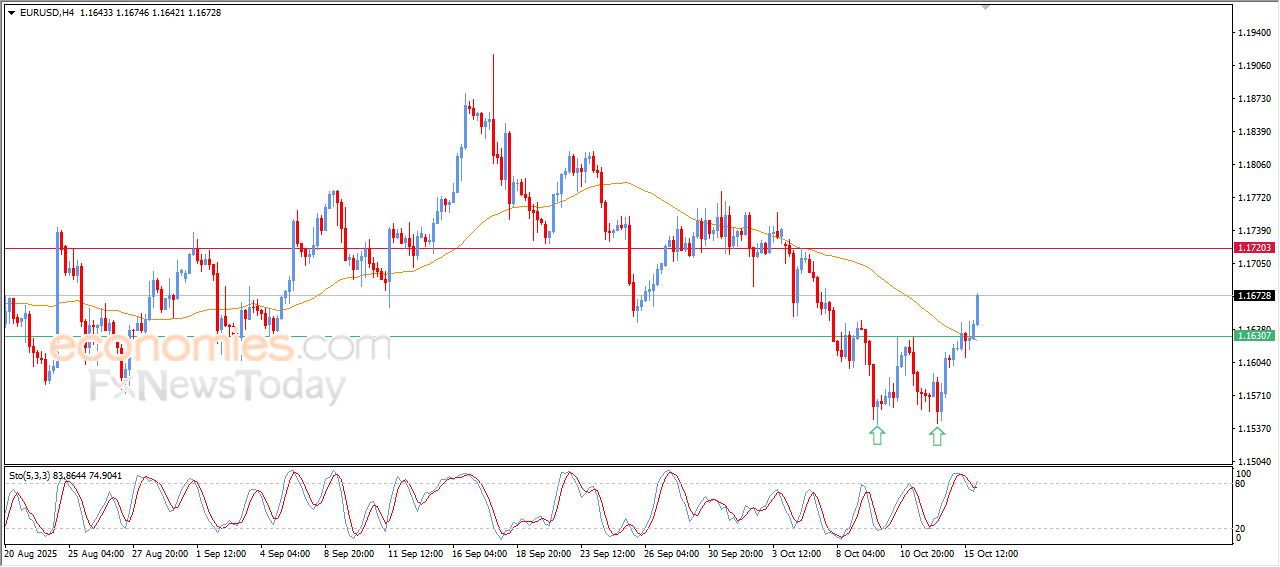Select the red 1.17203 price label
1280x567 pixels.
(x=1254, y=247)
